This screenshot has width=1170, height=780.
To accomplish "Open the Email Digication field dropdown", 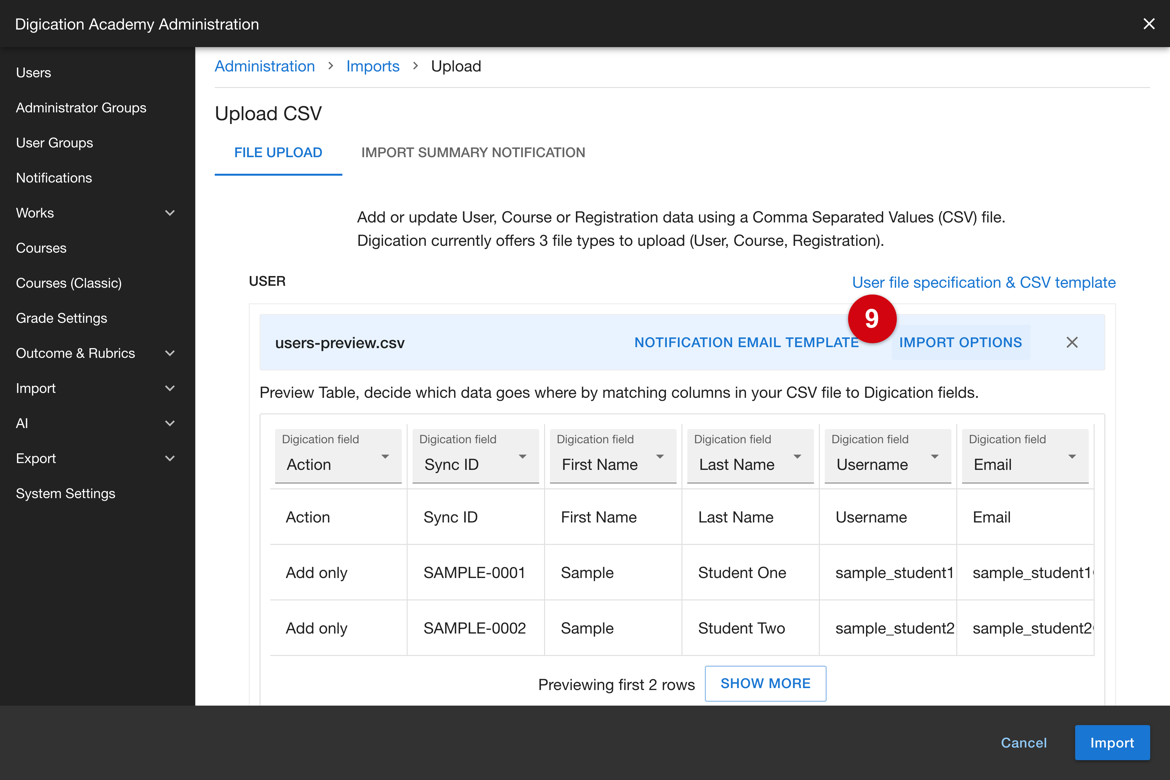I will pos(1024,456).
